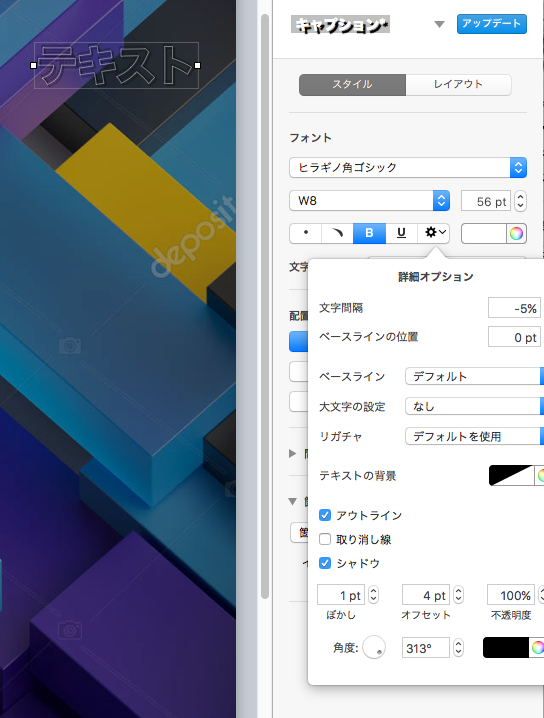The image size is (544, 718).
Task: Click the 313° angle field
Action: (x=426, y=647)
